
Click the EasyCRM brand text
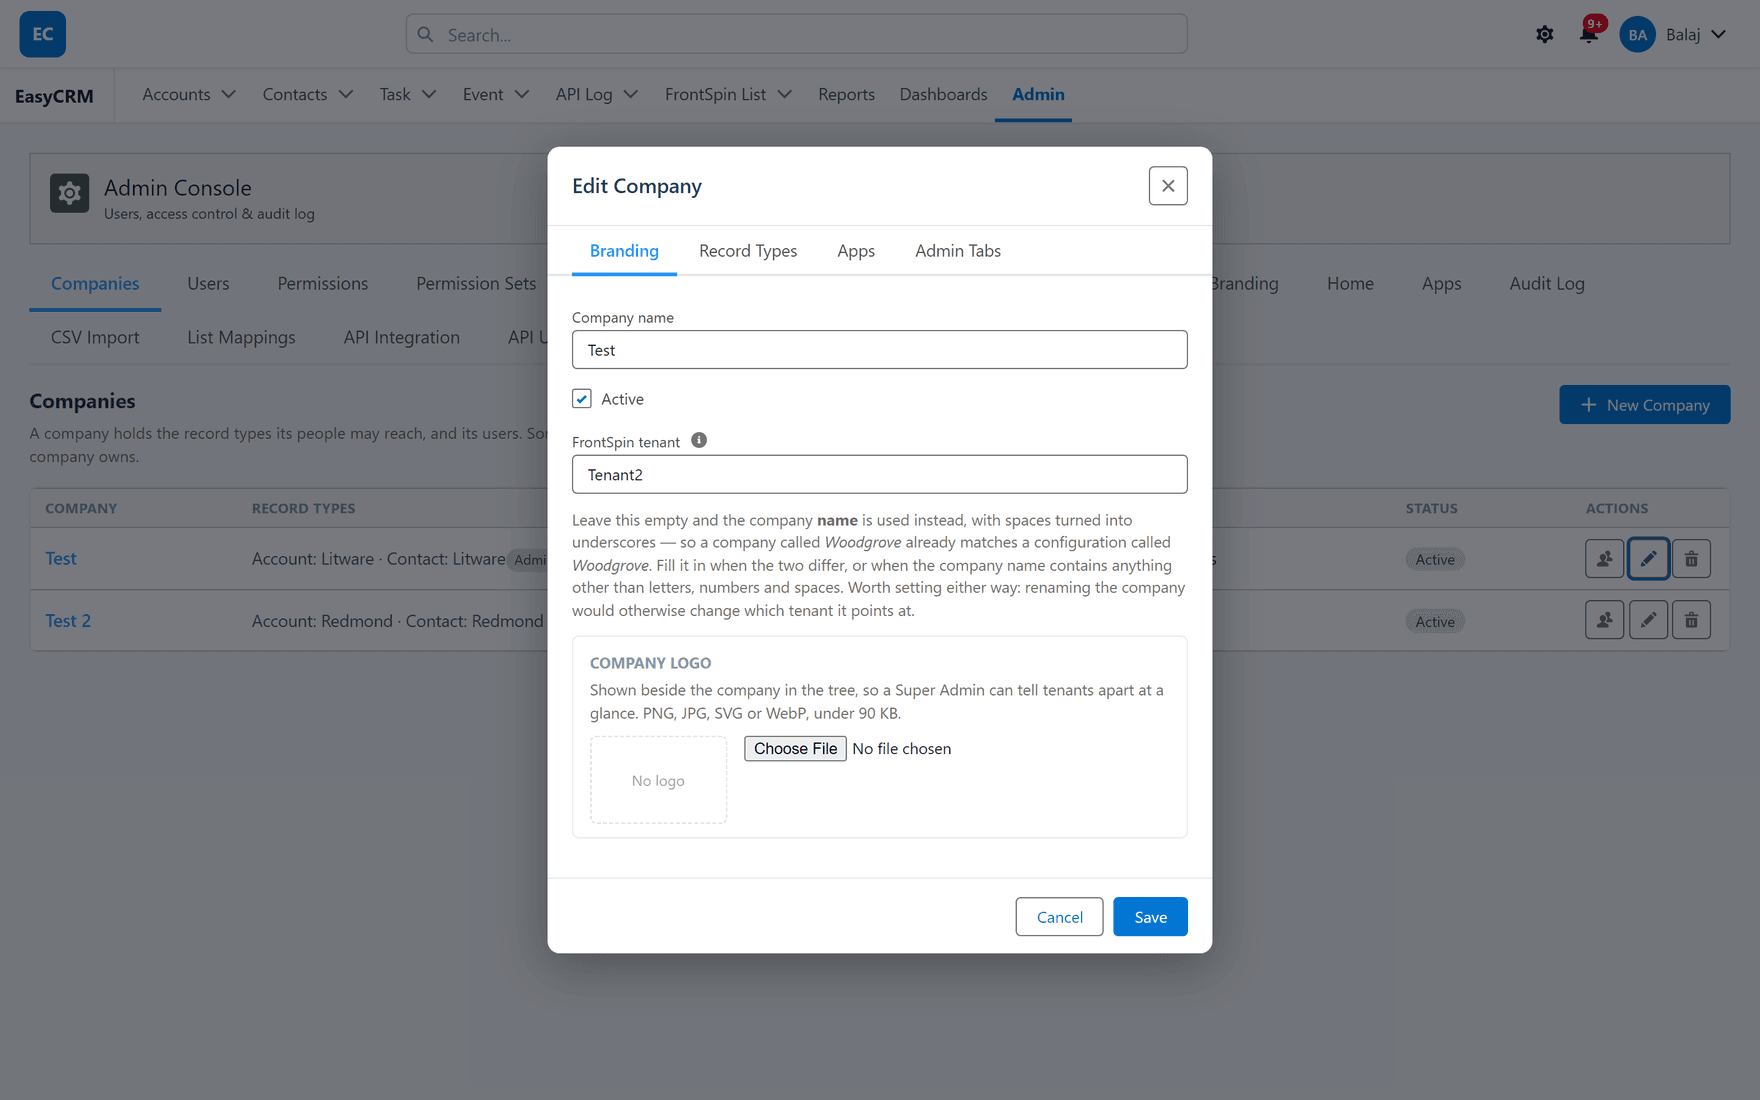pos(54,96)
